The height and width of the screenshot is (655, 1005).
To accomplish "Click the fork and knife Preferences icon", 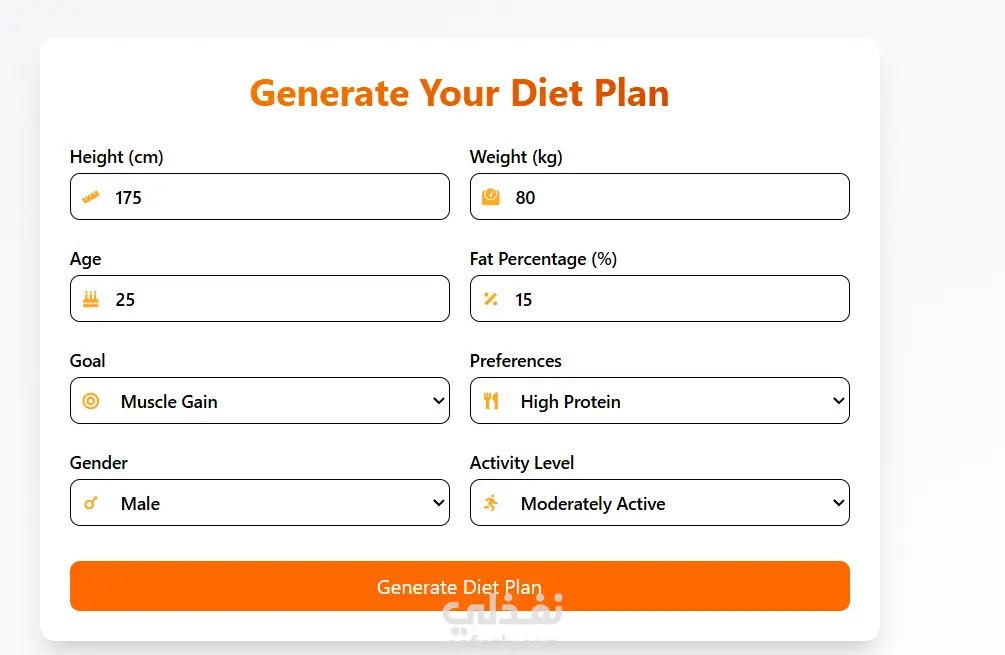I will coord(491,401).
